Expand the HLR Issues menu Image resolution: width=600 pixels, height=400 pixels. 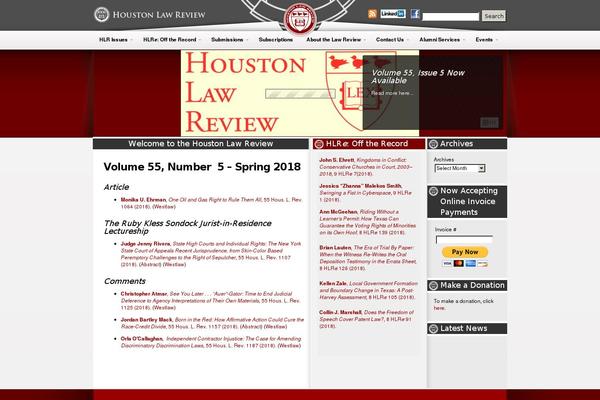click(x=116, y=40)
